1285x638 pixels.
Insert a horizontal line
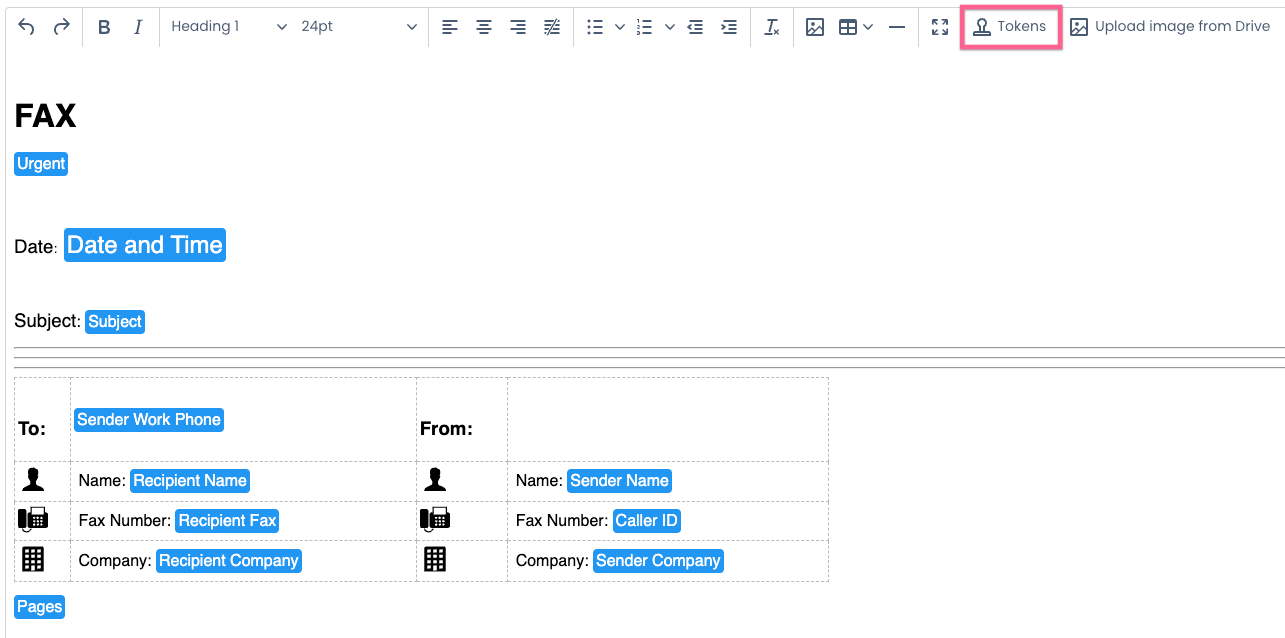point(897,27)
